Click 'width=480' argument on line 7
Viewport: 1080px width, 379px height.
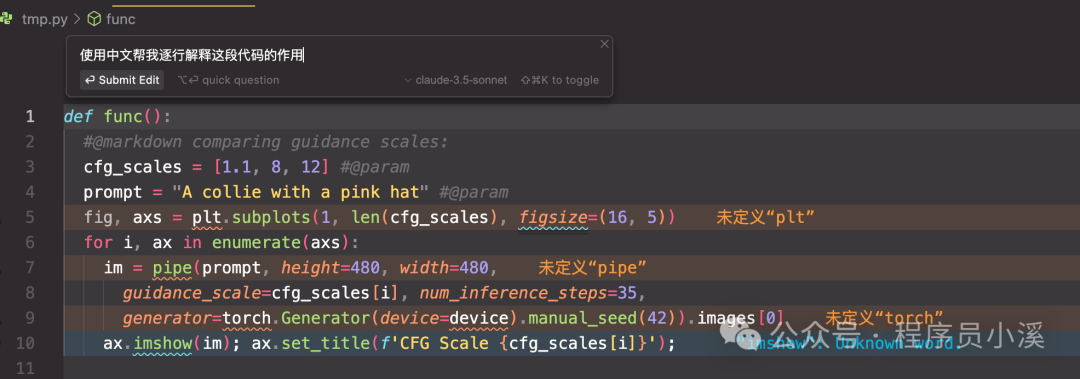tap(444, 268)
